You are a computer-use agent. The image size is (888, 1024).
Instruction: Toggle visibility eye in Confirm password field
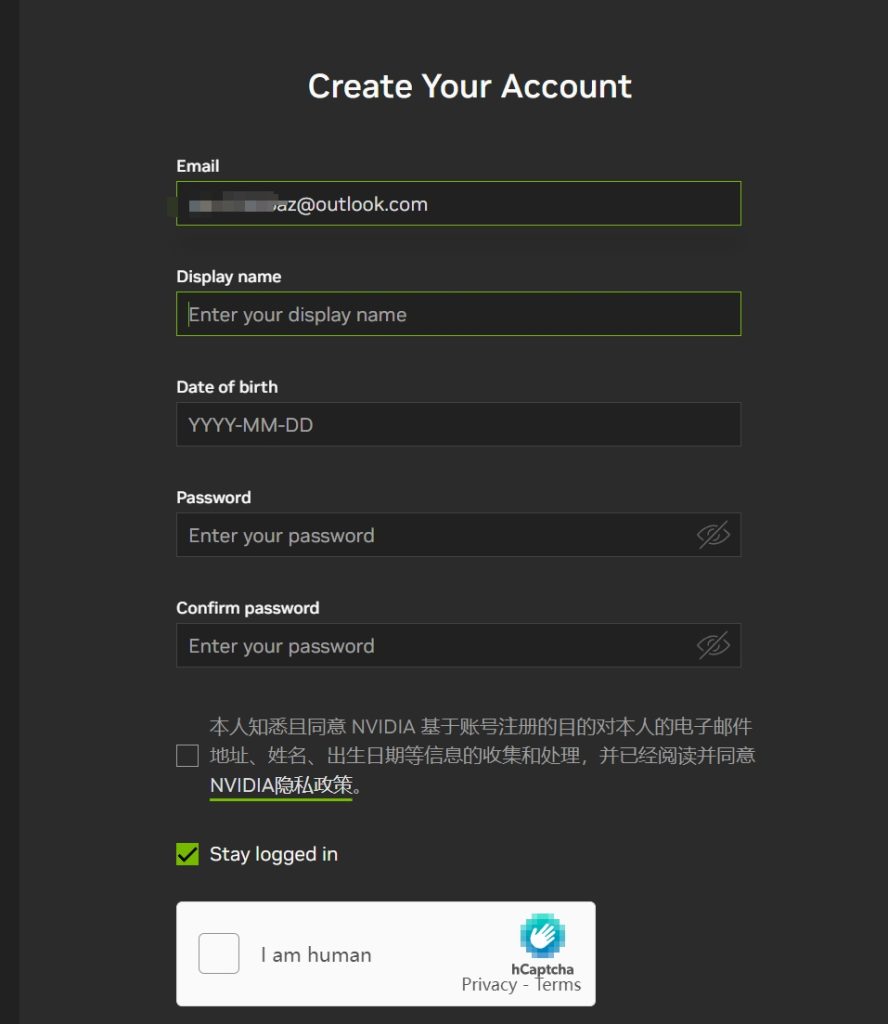pyautogui.click(x=712, y=645)
